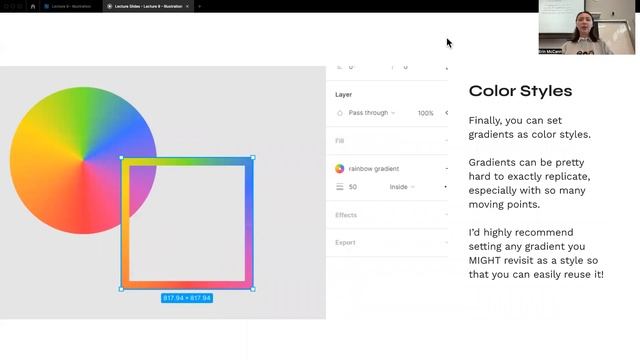Click the rainbow gradient remove minus icon
640x360 pixels.
pyautogui.click(x=446, y=169)
